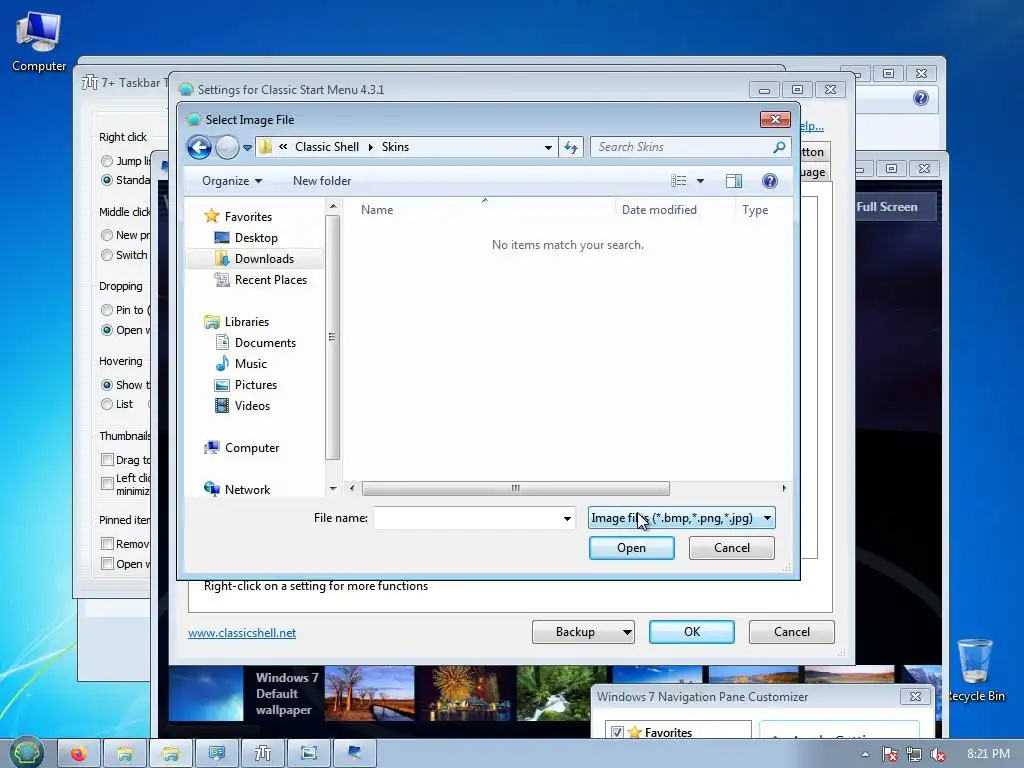
Task: Click navigation pane scroll up arrow
Action: tap(333, 206)
